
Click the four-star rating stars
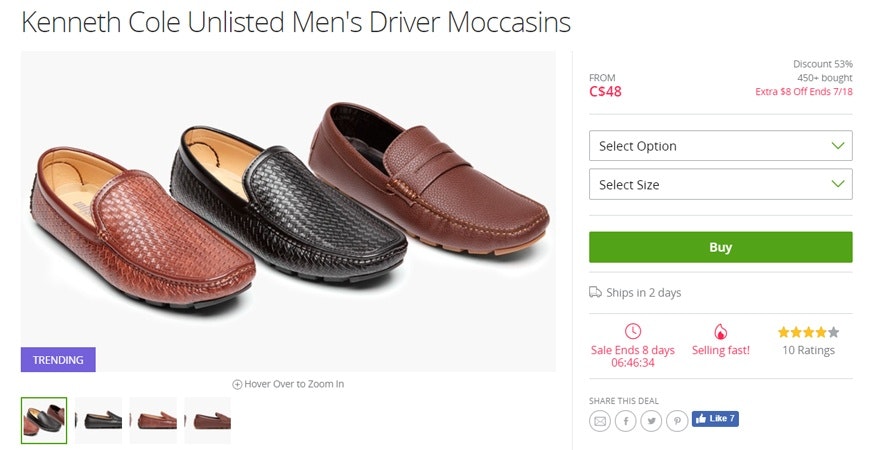click(x=808, y=332)
